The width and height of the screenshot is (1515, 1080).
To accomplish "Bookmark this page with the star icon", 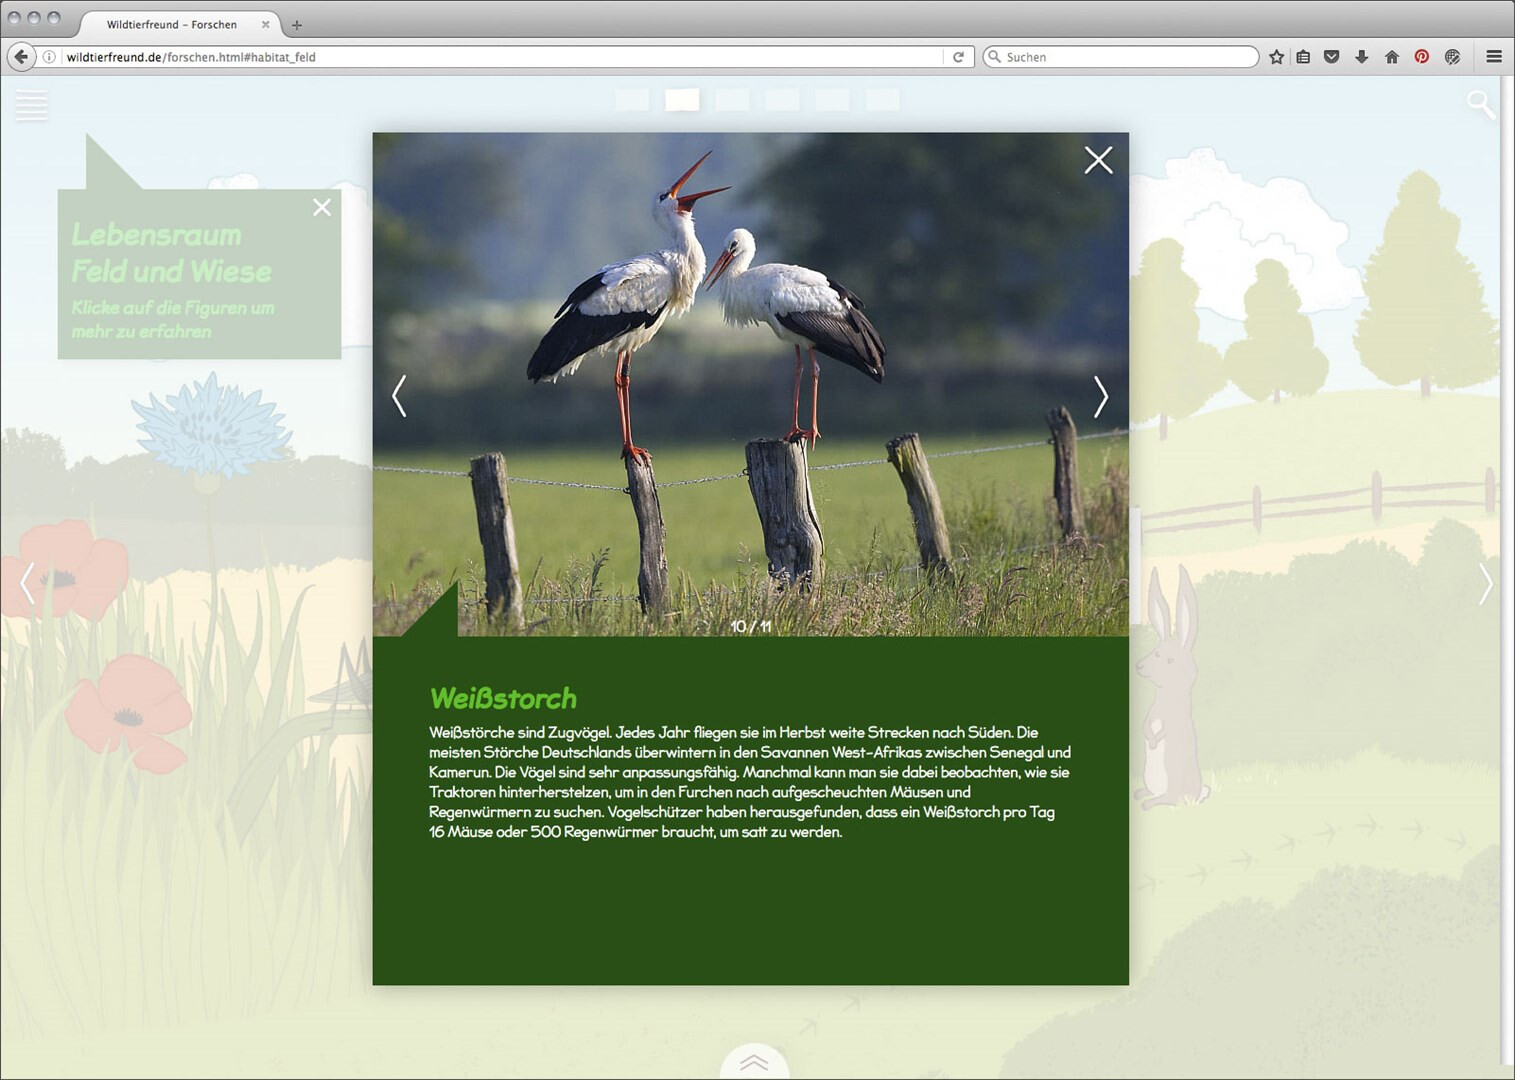I will pos(1276,57).
